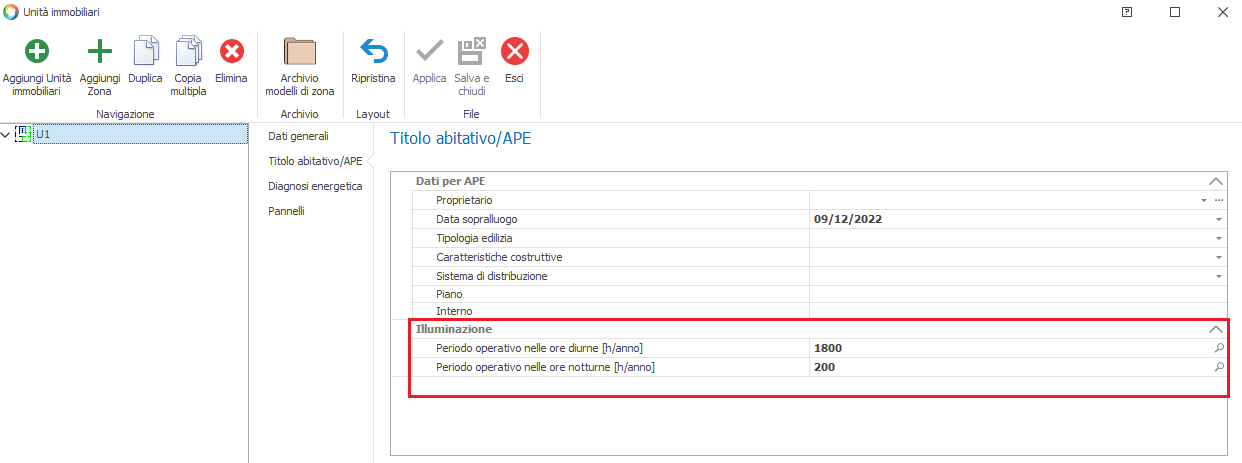Open the Data sopralluogo date dropdown
The width and height of the screenshot is (1242, 463).
[1219, 219]
